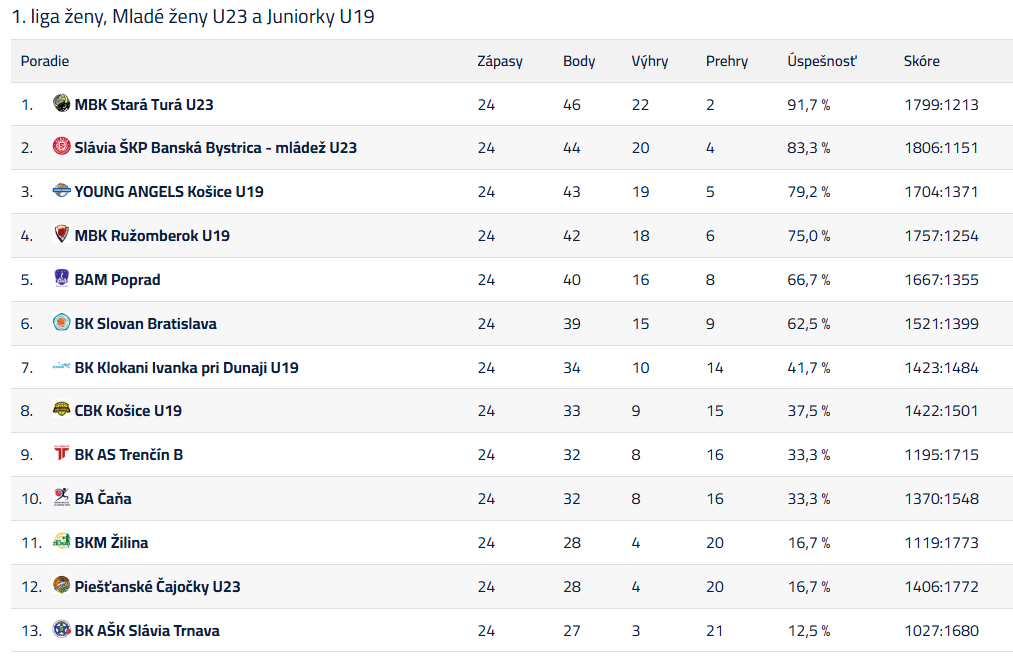The image size is (1013, 669).
Task: Click the Zápasy column header
Action: tap(500, 61)
